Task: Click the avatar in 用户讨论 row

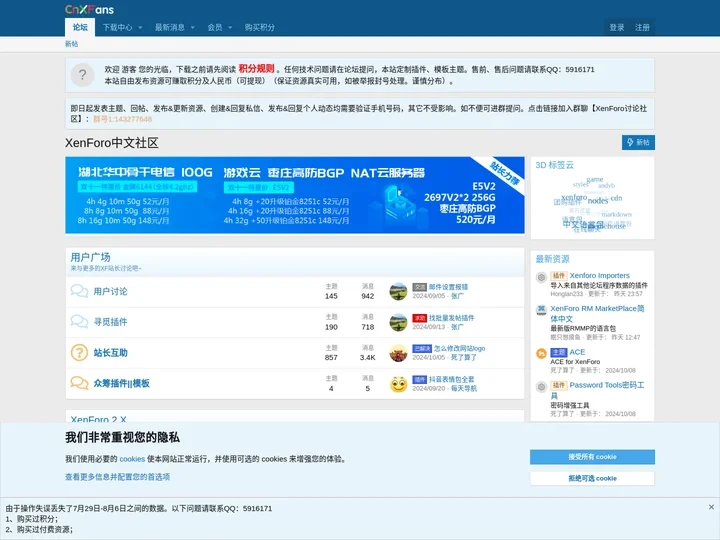Action: [398, 291]
